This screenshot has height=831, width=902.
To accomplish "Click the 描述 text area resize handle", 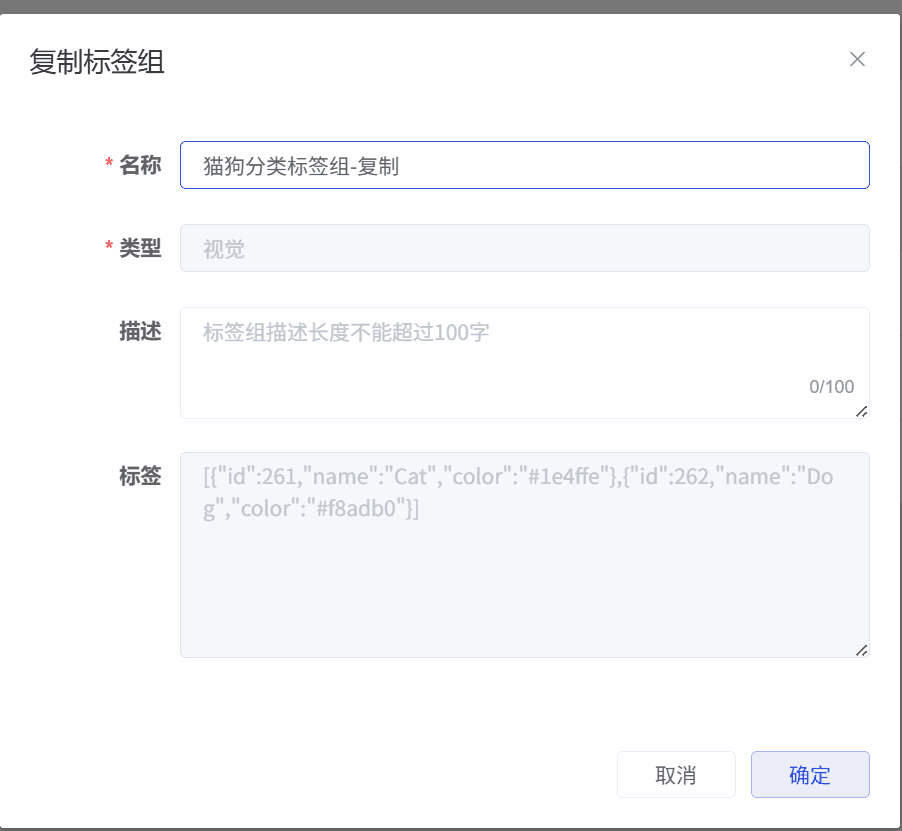I will [862, 411].
